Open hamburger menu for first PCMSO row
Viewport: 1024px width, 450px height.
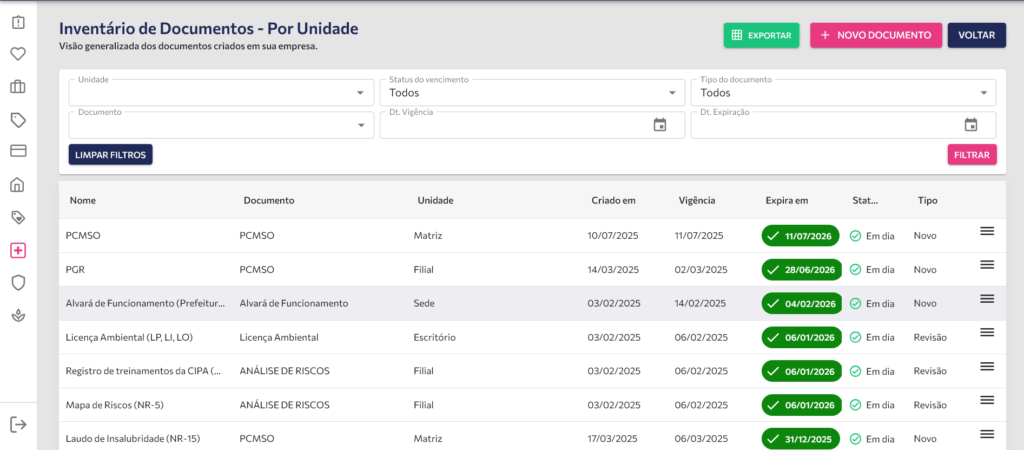coord(986,231)
